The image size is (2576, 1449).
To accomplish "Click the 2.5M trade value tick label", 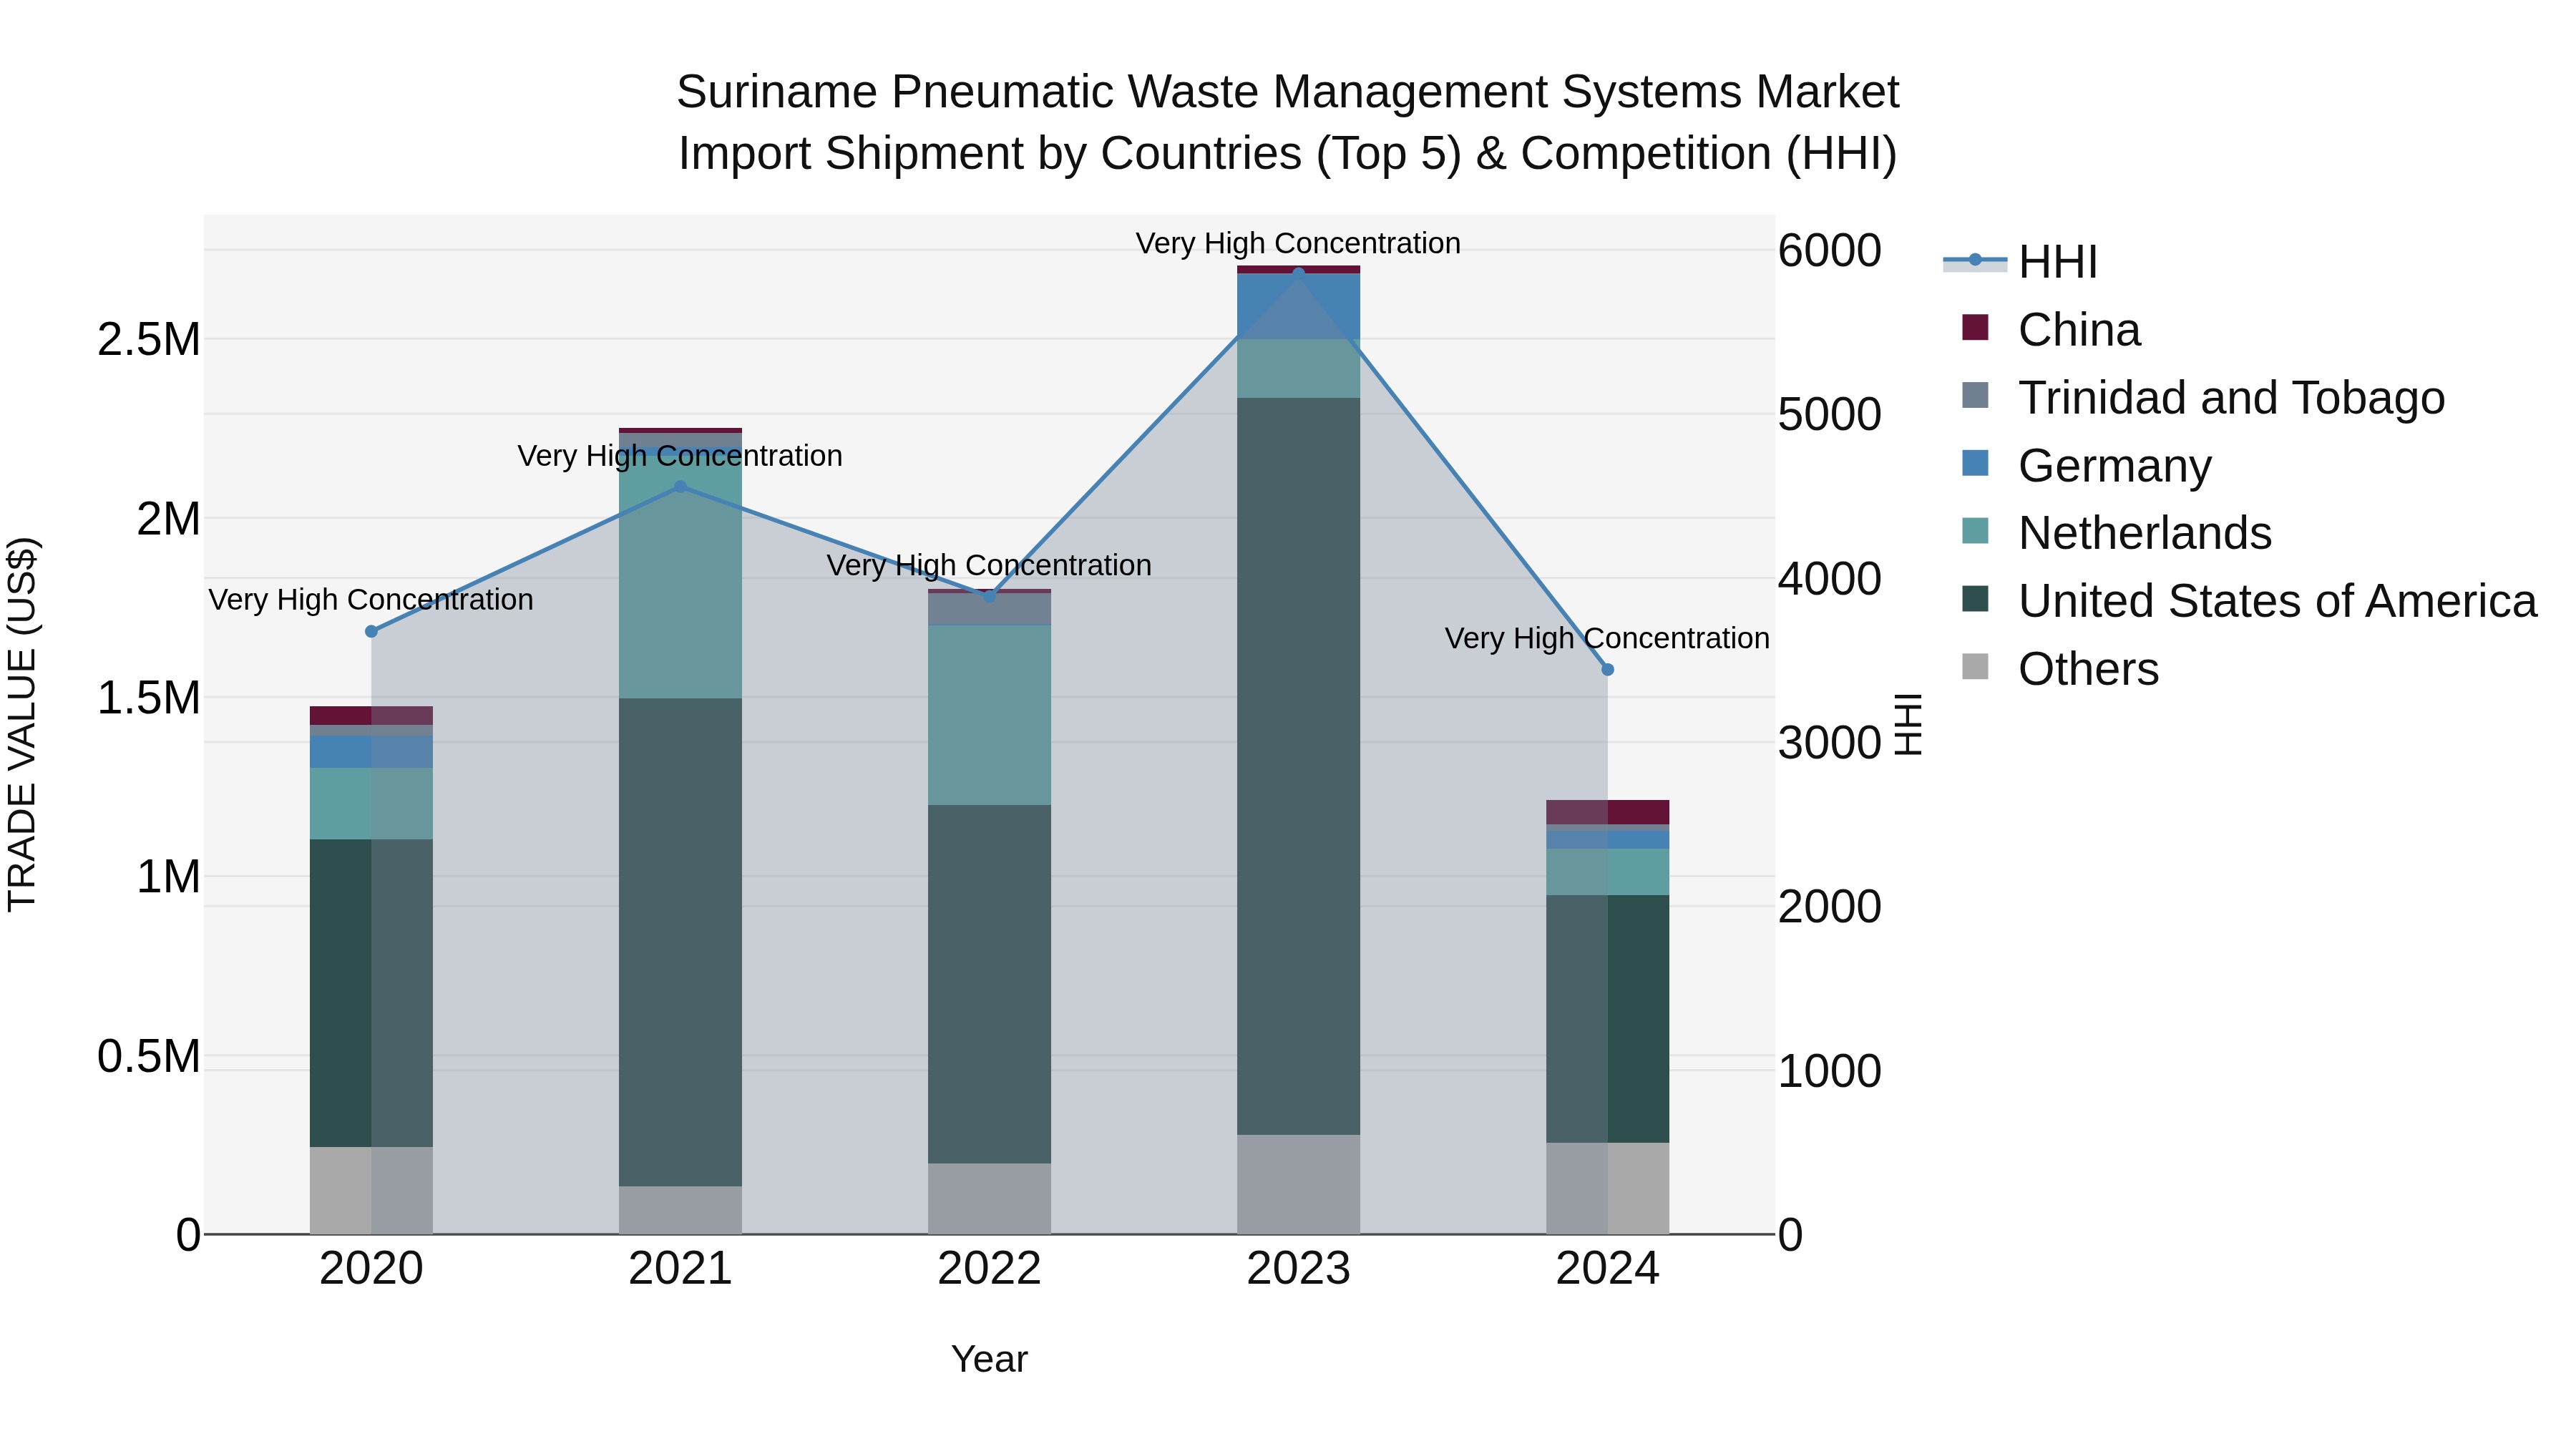I will pyautogui.click(x=149, y=340).
